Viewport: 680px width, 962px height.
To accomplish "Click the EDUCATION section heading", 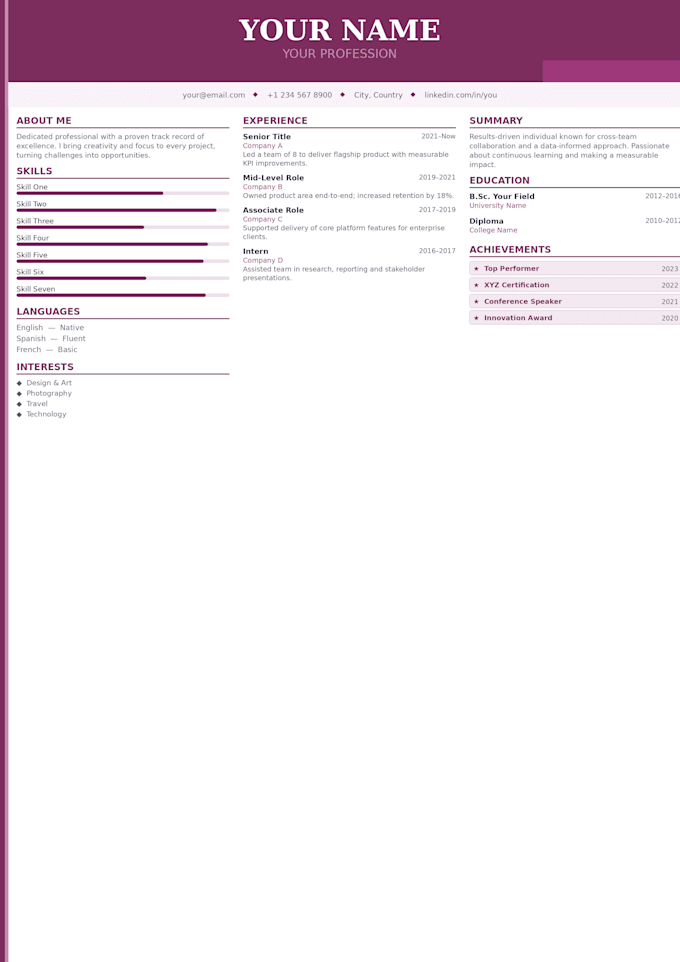I will 500,180.
